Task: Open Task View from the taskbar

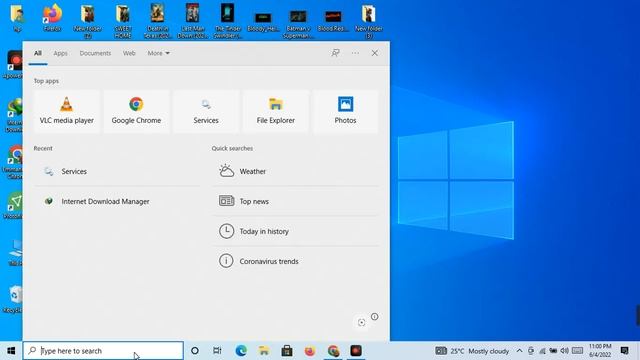Action: point(217,351)
